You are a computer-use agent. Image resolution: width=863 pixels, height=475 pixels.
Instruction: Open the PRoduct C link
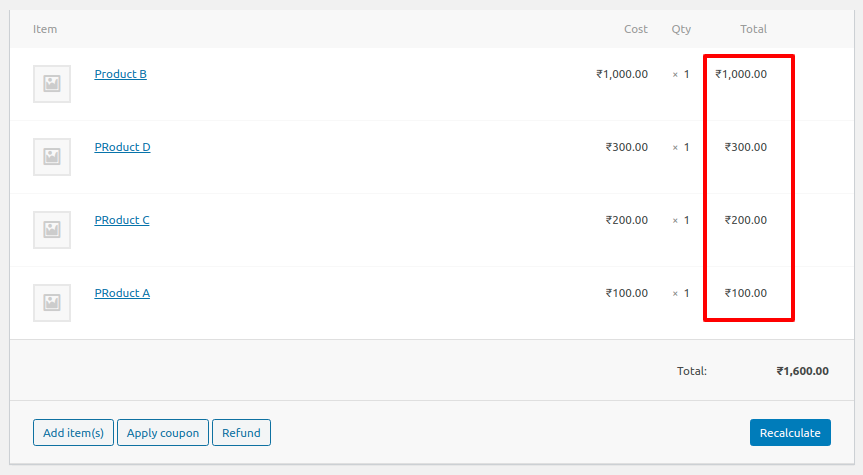pos(122,220)
